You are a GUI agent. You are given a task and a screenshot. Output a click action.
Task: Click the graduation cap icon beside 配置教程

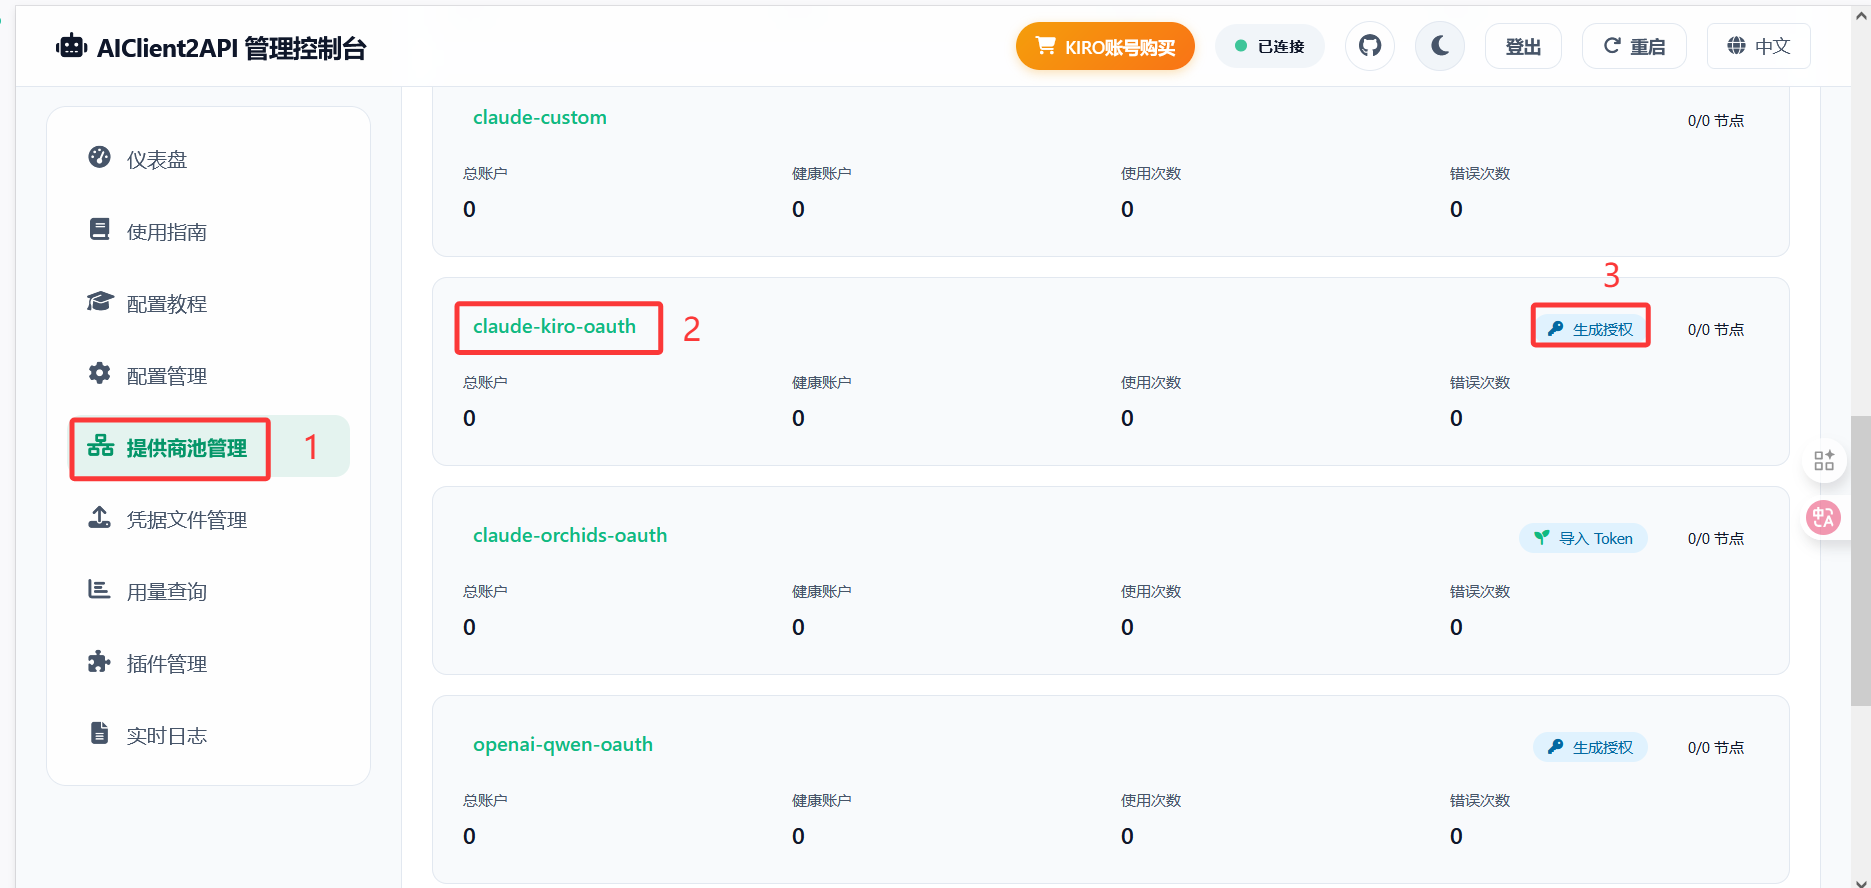(100, 301)
